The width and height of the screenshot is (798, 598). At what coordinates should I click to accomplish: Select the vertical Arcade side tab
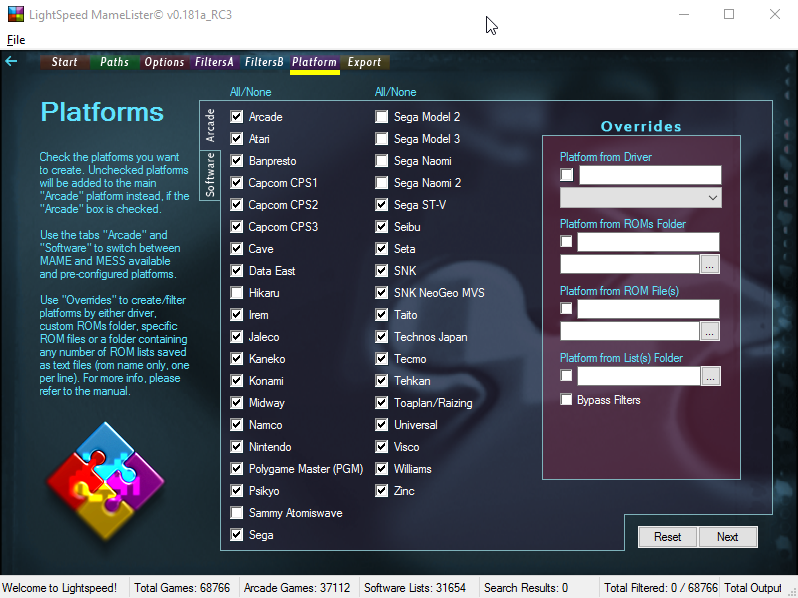[x=210, y=125]
